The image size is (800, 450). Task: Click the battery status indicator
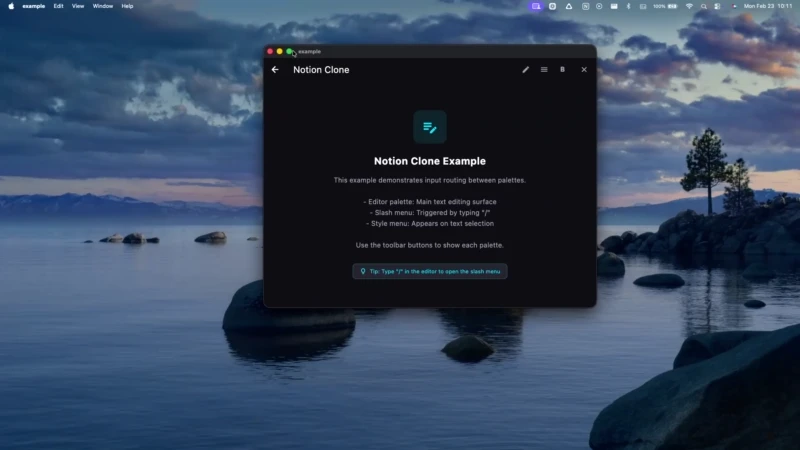pos(665,6)
